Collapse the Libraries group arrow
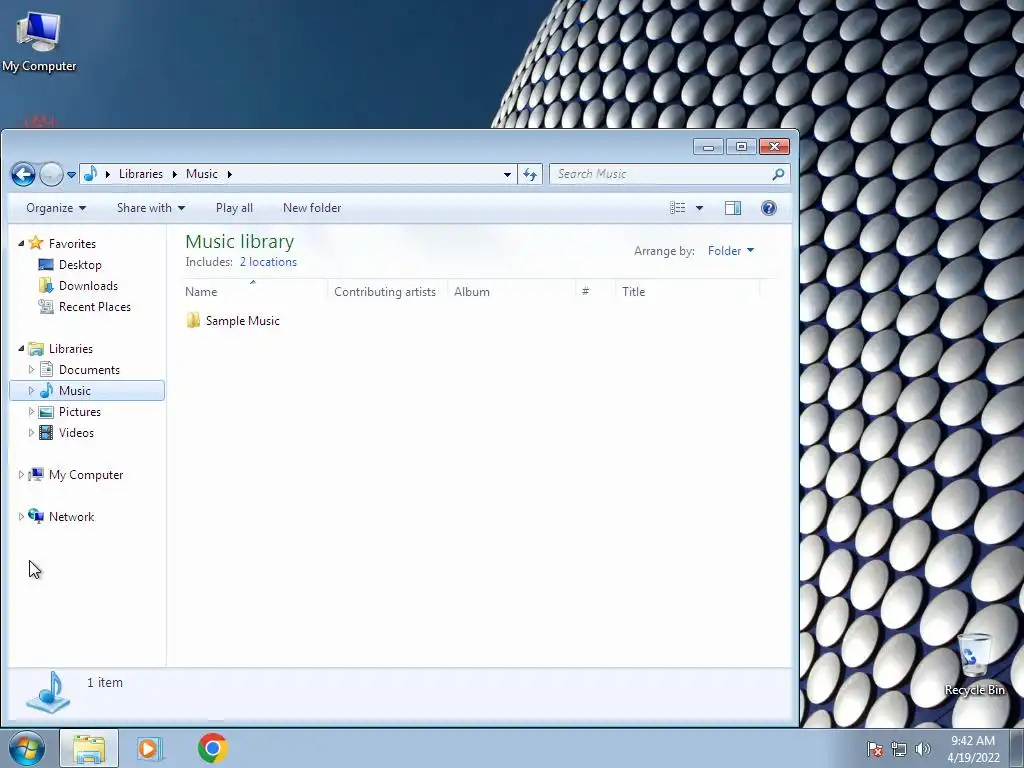Screen dimensions: 1024x768 pos(22,348)
